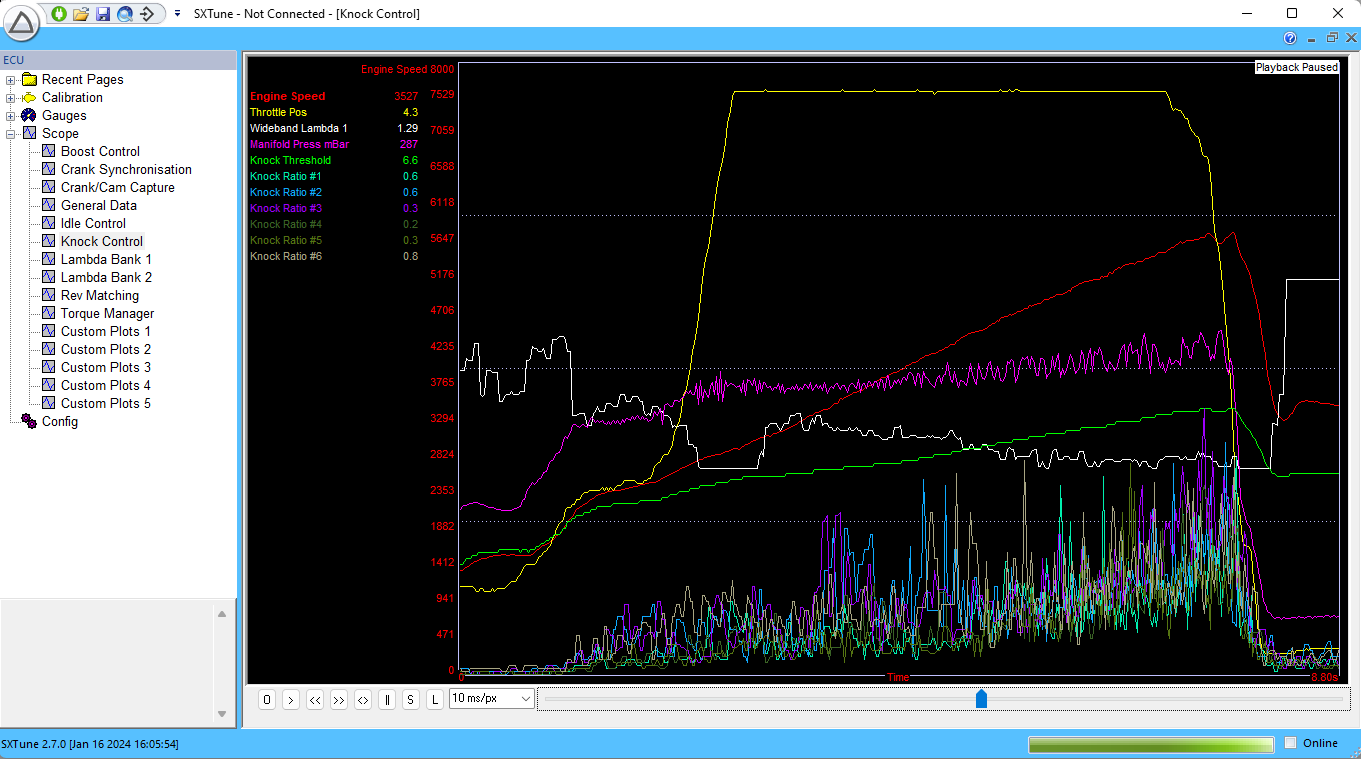Select the Scope label in the tree
Screen dimensions: 1361x759
pyautogui.click(x=60, y=134)
